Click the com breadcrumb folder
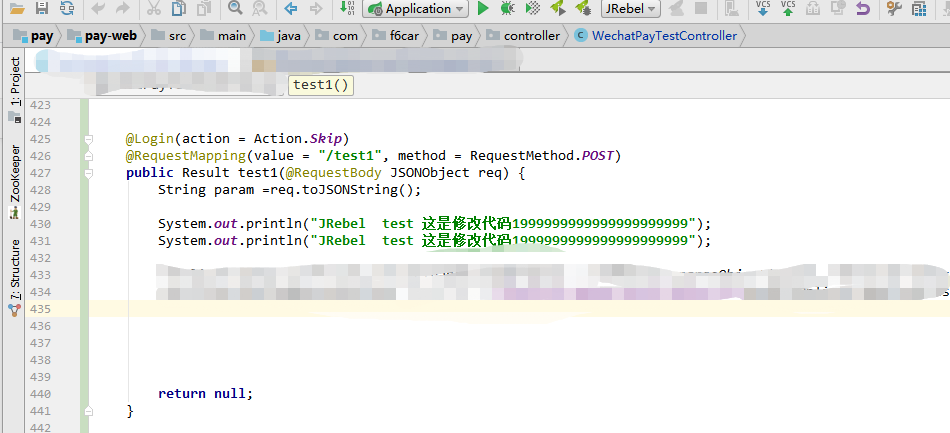This screenshot has width=950, height=433. tap(337, 36)
